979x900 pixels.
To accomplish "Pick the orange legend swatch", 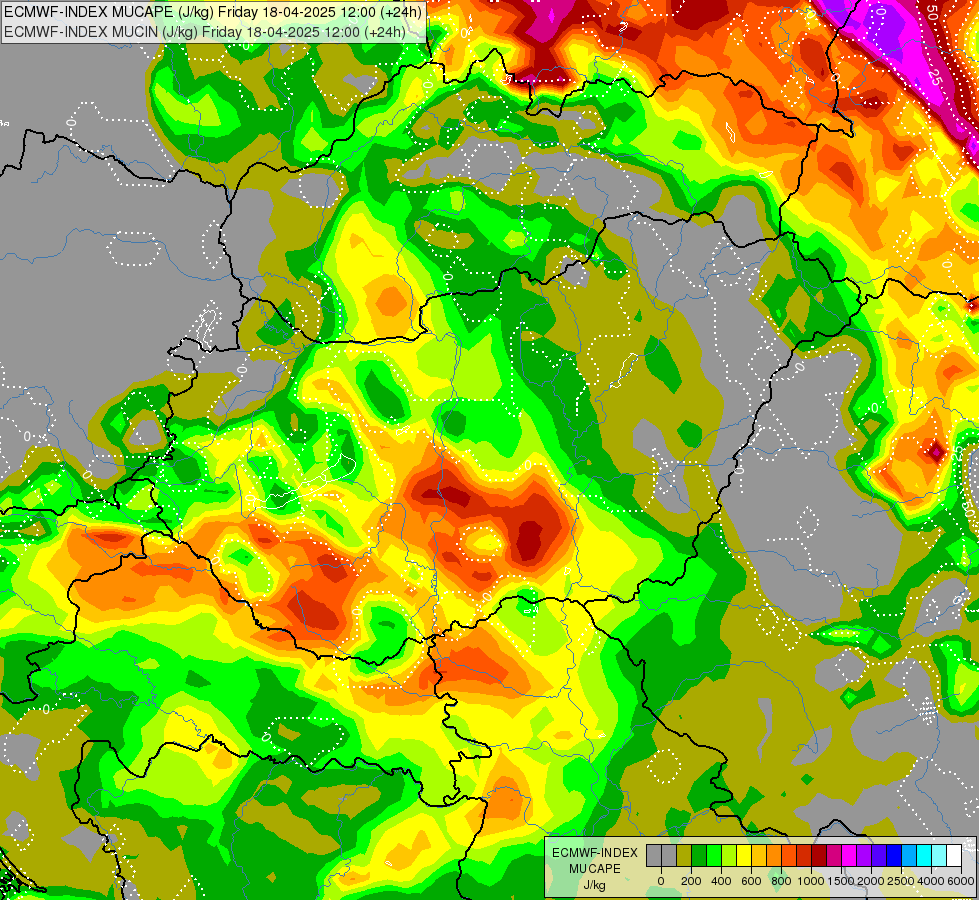I will pyautogui.click(x=774, y=855).
